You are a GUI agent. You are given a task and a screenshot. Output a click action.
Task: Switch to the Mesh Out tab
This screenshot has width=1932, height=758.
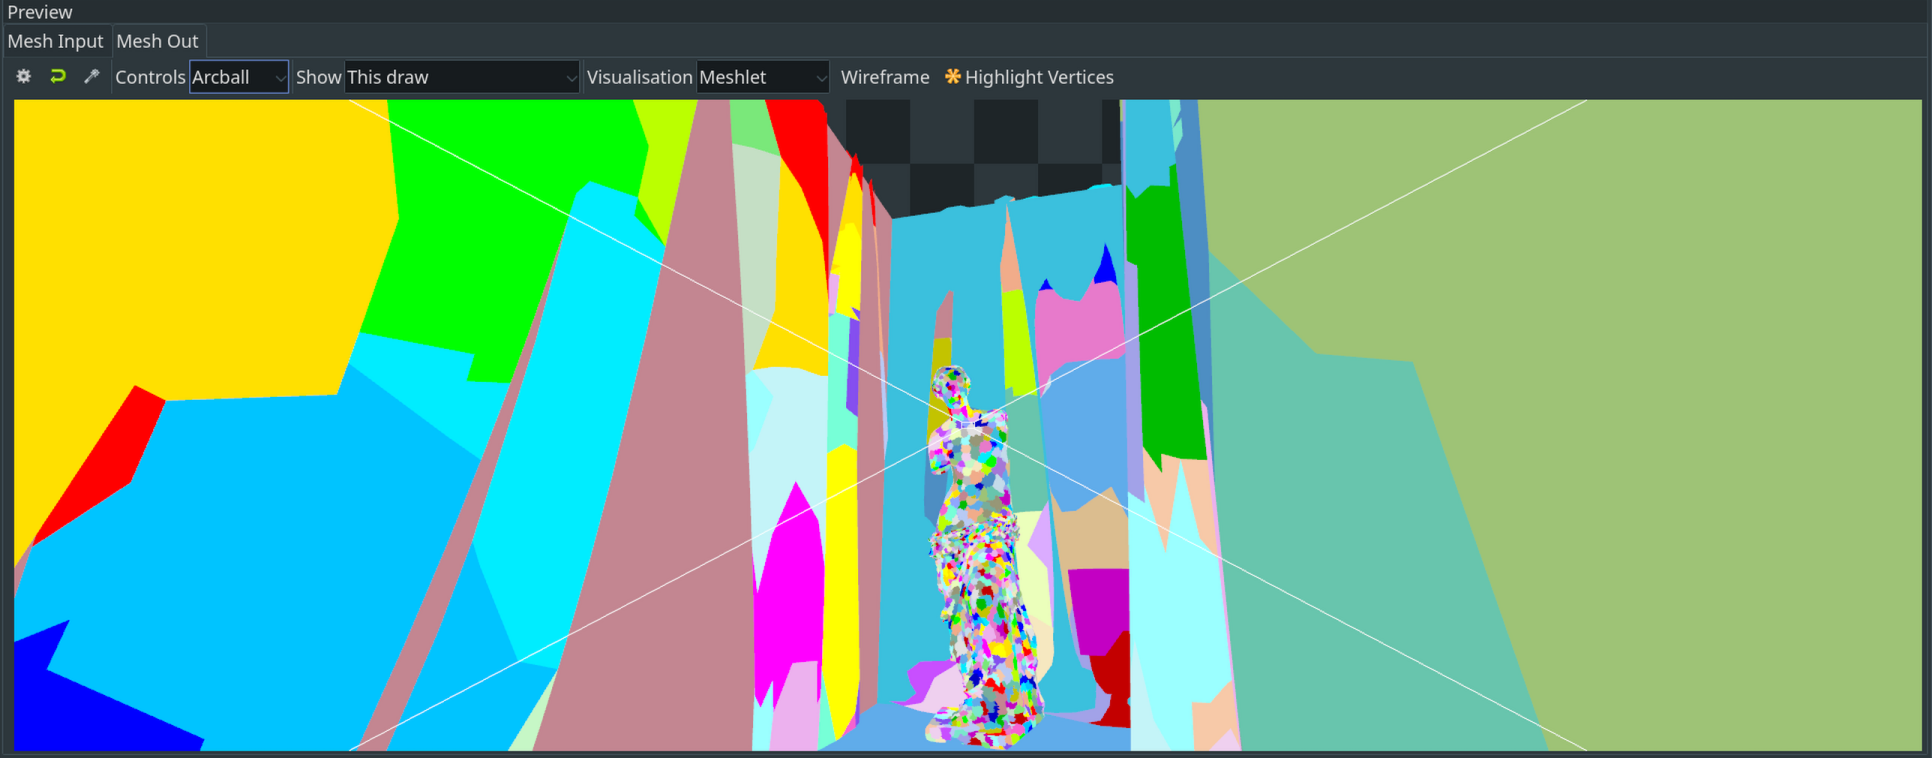(x=158, y=41)
